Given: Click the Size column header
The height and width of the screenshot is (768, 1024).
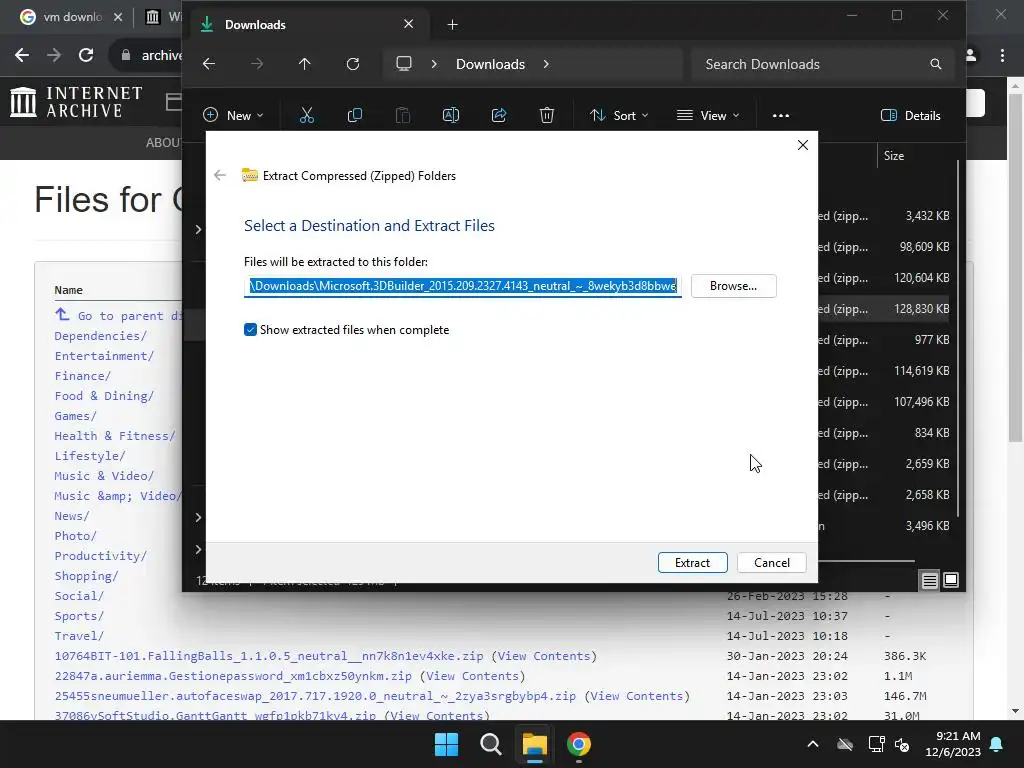Looking at the screenshot, I should [x=894, y=155].
